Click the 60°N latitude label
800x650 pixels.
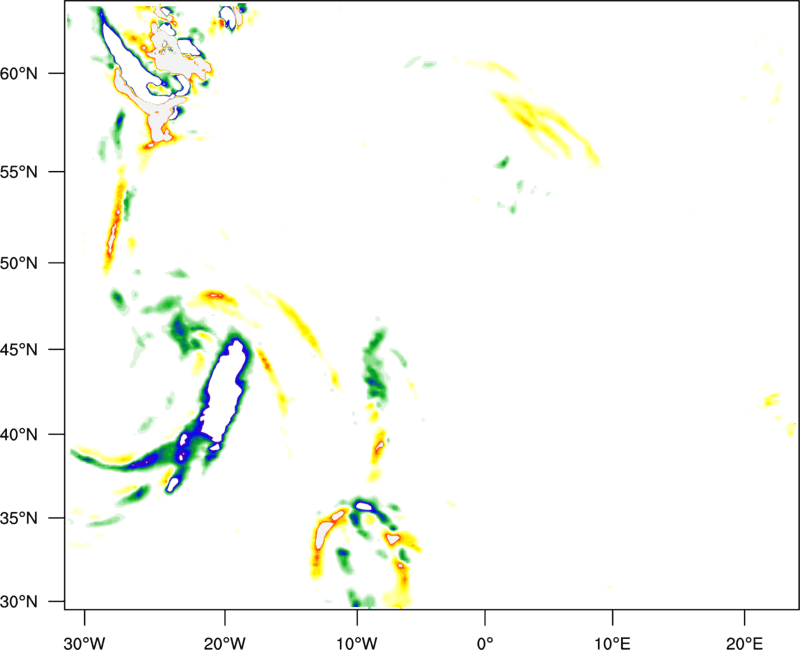point(19,74)
